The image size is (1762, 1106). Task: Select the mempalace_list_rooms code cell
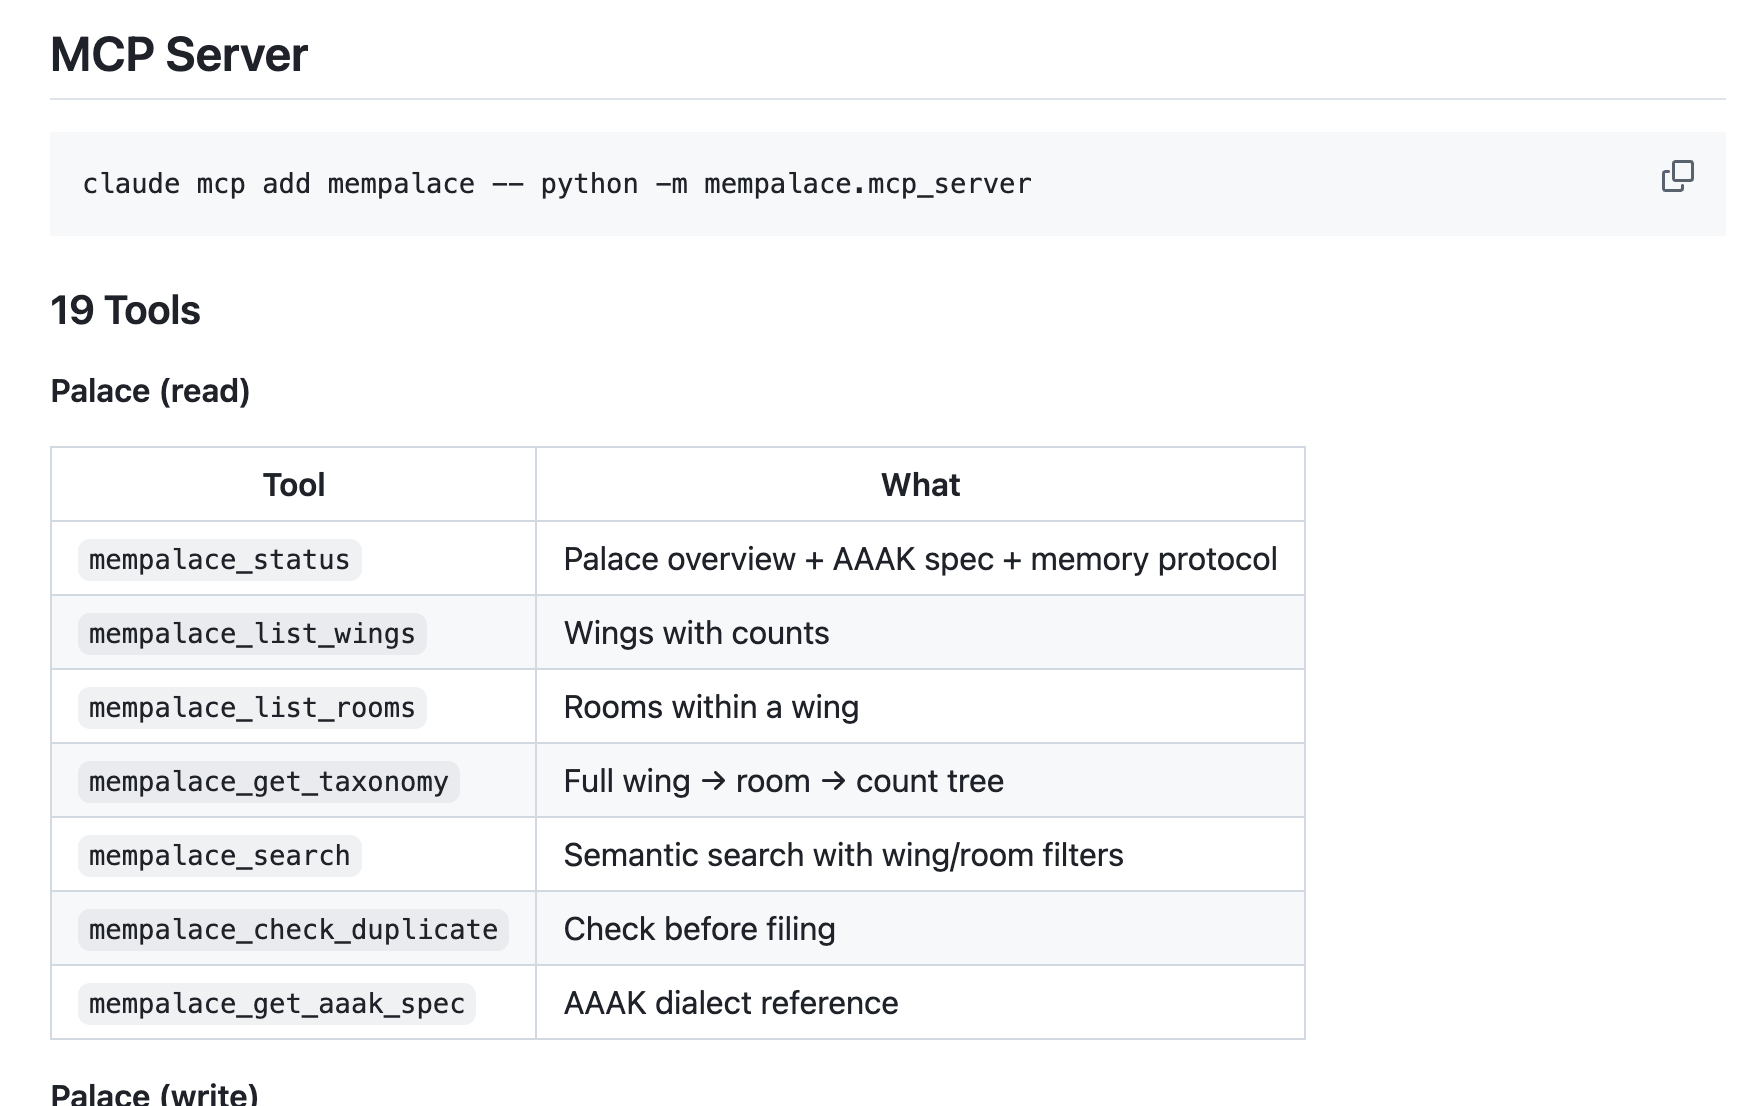click(x=252, y=707)
